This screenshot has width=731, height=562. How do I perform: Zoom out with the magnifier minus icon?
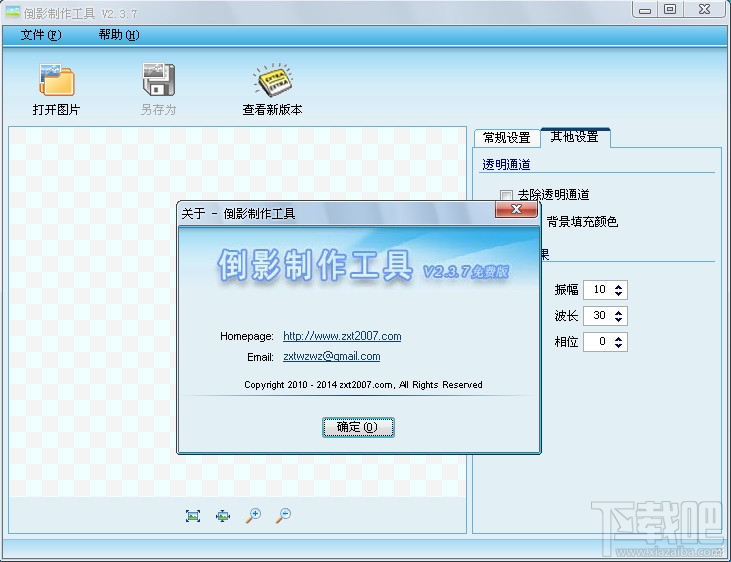coord(283,515)
